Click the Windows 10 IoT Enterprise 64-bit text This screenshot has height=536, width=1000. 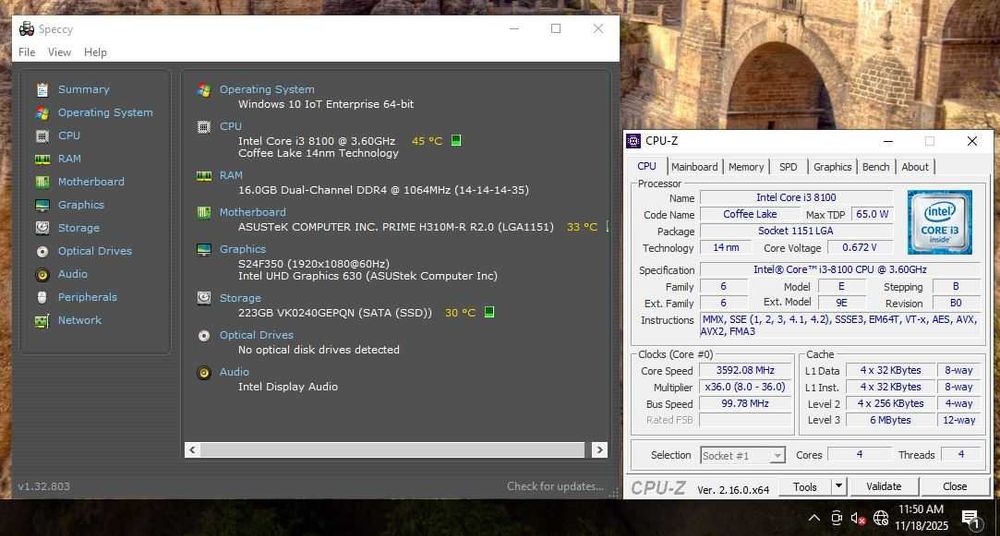click(x=326, y=104)
